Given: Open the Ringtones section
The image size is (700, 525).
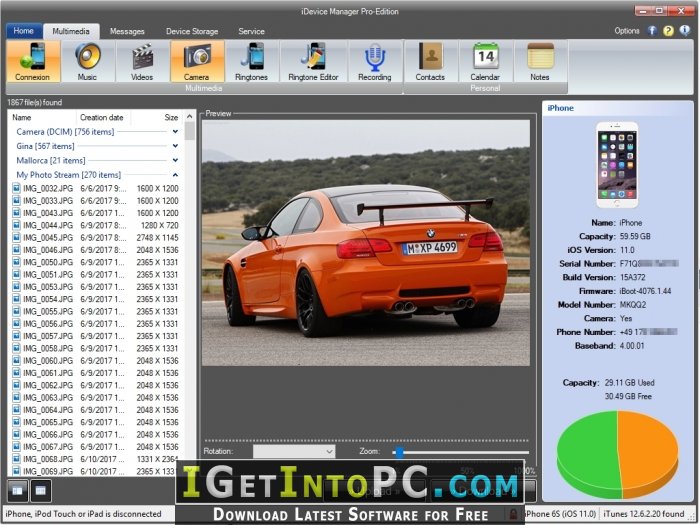Looking at the screenshot, I should tap(251, 62).
